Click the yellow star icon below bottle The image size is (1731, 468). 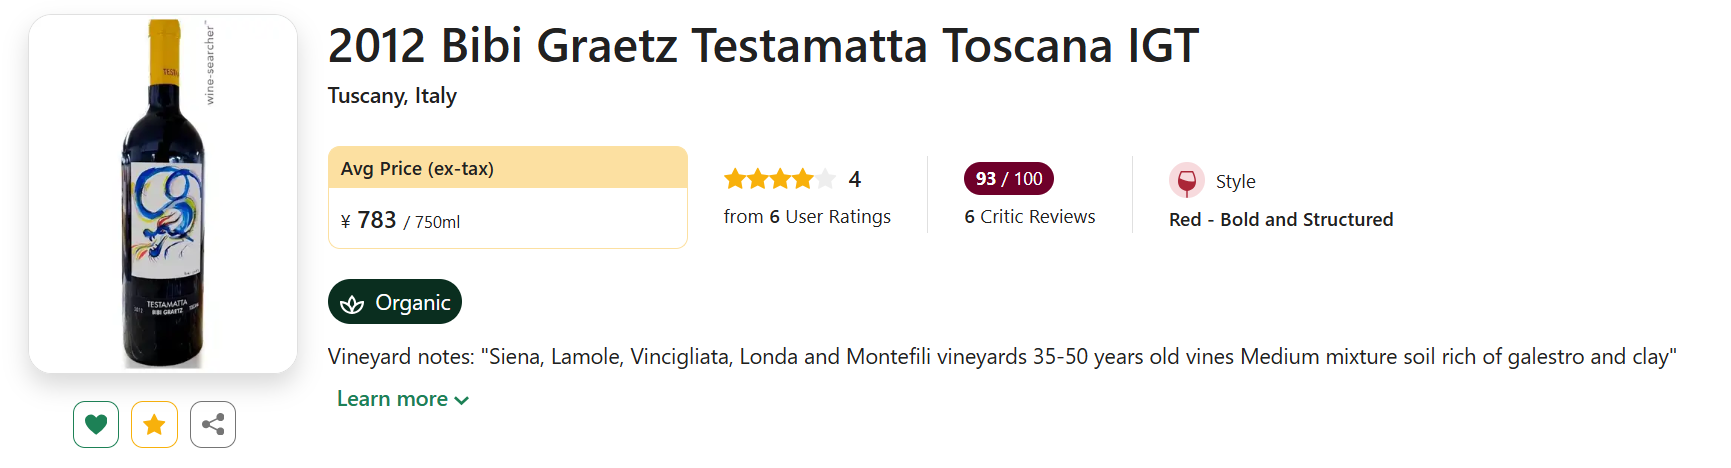[x=154, y=424]
